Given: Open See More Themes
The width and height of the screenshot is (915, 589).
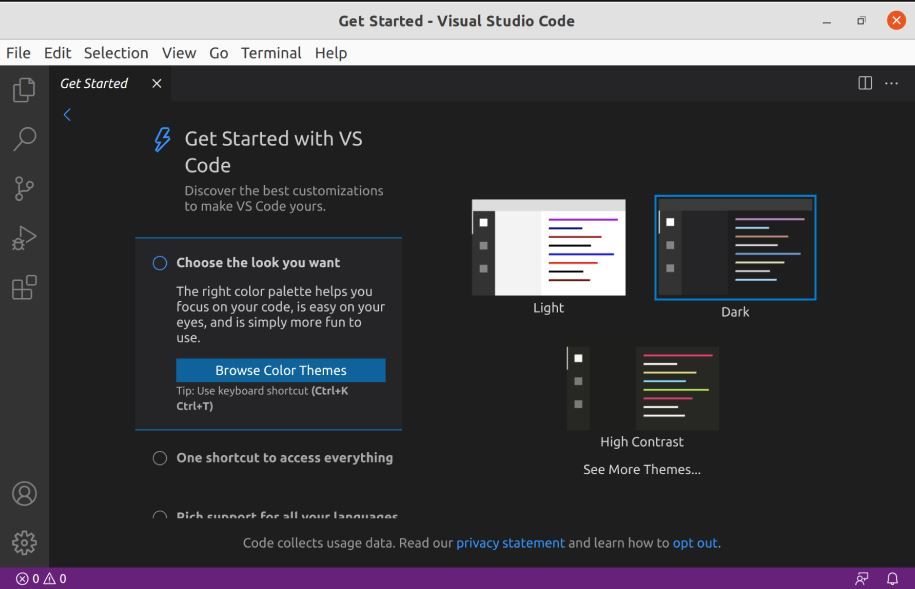Looking at the screenshot, I should 642,468.
